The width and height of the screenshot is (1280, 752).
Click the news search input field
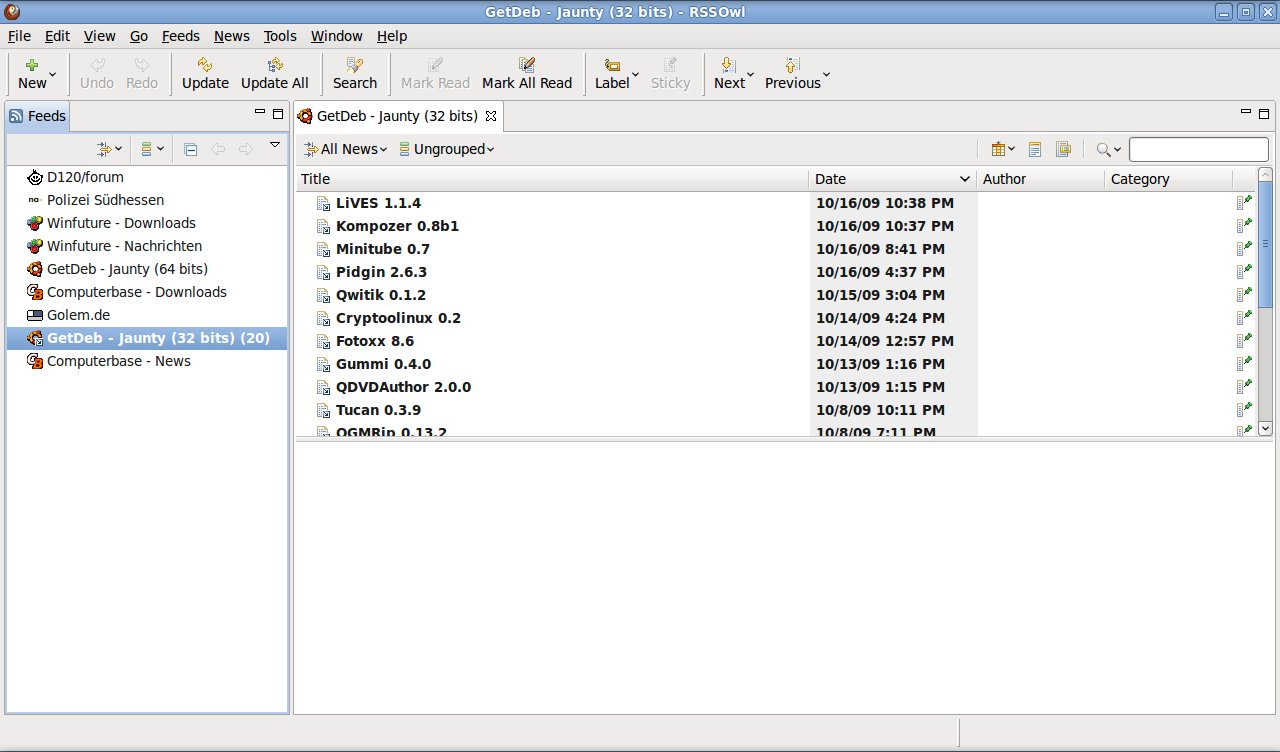[1198, 149]
